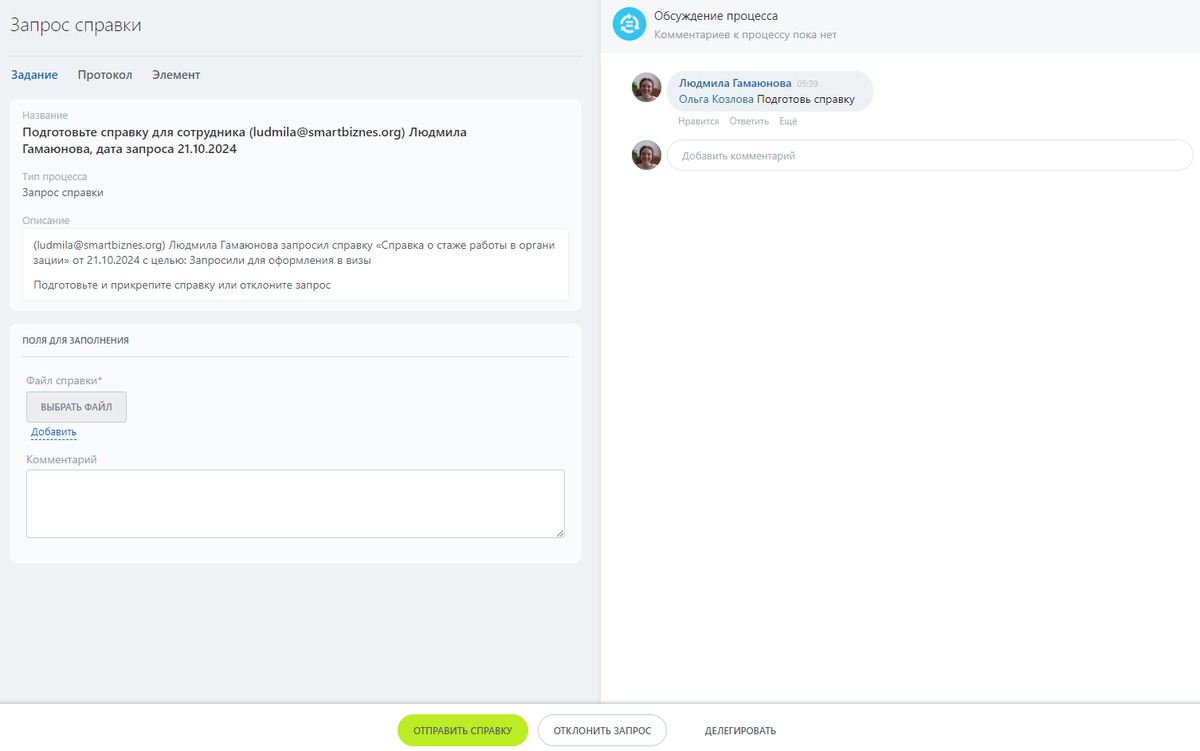Click the description line Подготовьте и прикрепите справку
This screenshot has height=751, width=1200.
182,285
